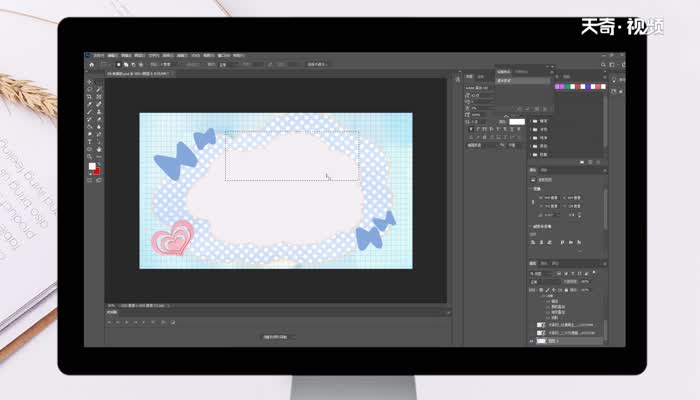700x400 pixels.
Task: Click the Select and Mask button
Action: [317, 65]
